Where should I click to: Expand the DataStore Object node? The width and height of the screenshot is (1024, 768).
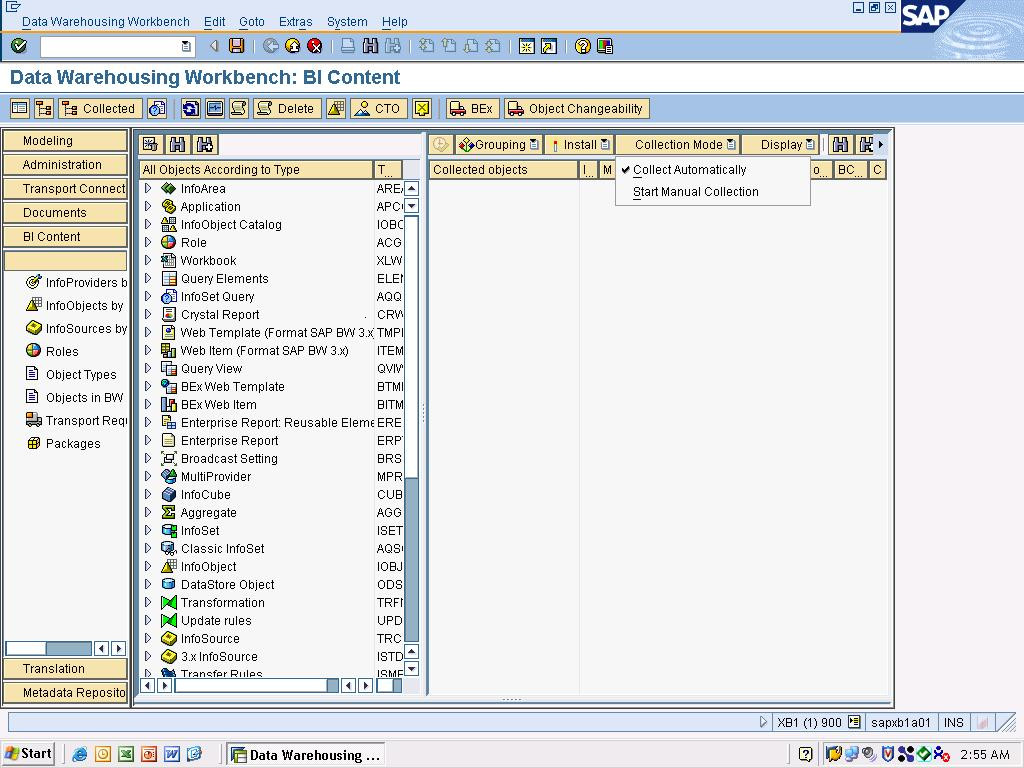point(148,584)
